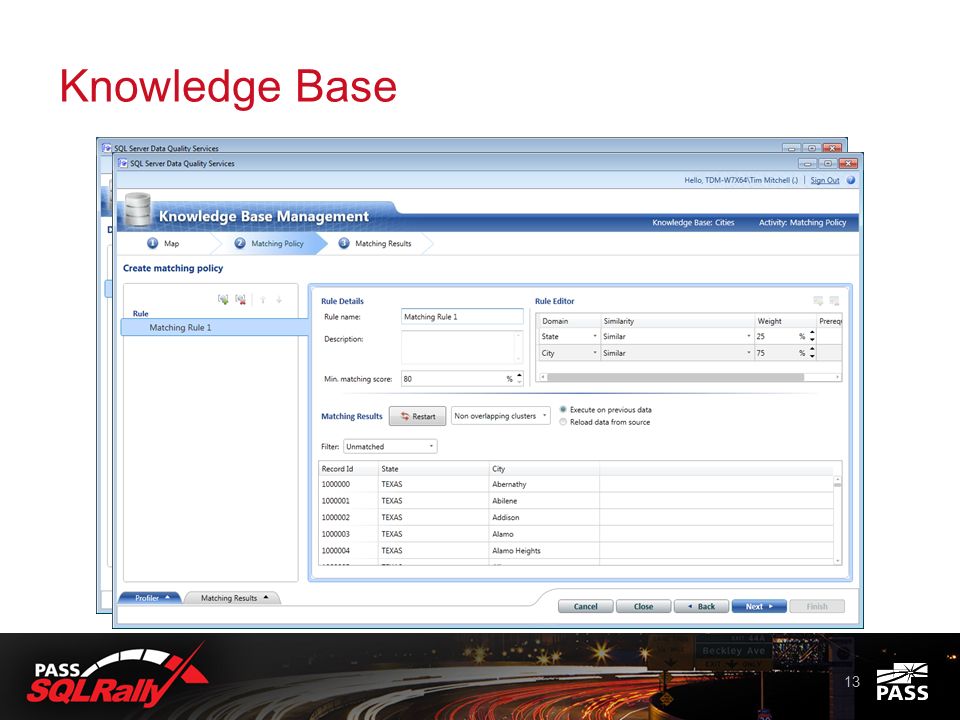960x720 pixels.
Task: Select Matching Rule 1 in rule list
Action: click(x=214, y=328)
